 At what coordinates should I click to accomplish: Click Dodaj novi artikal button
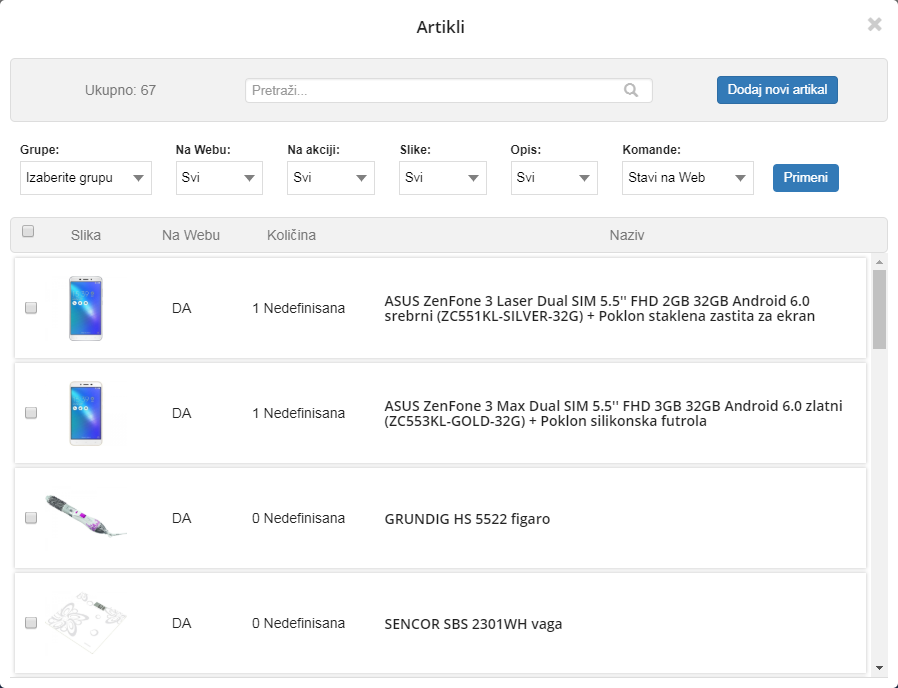tap(777, 90)
